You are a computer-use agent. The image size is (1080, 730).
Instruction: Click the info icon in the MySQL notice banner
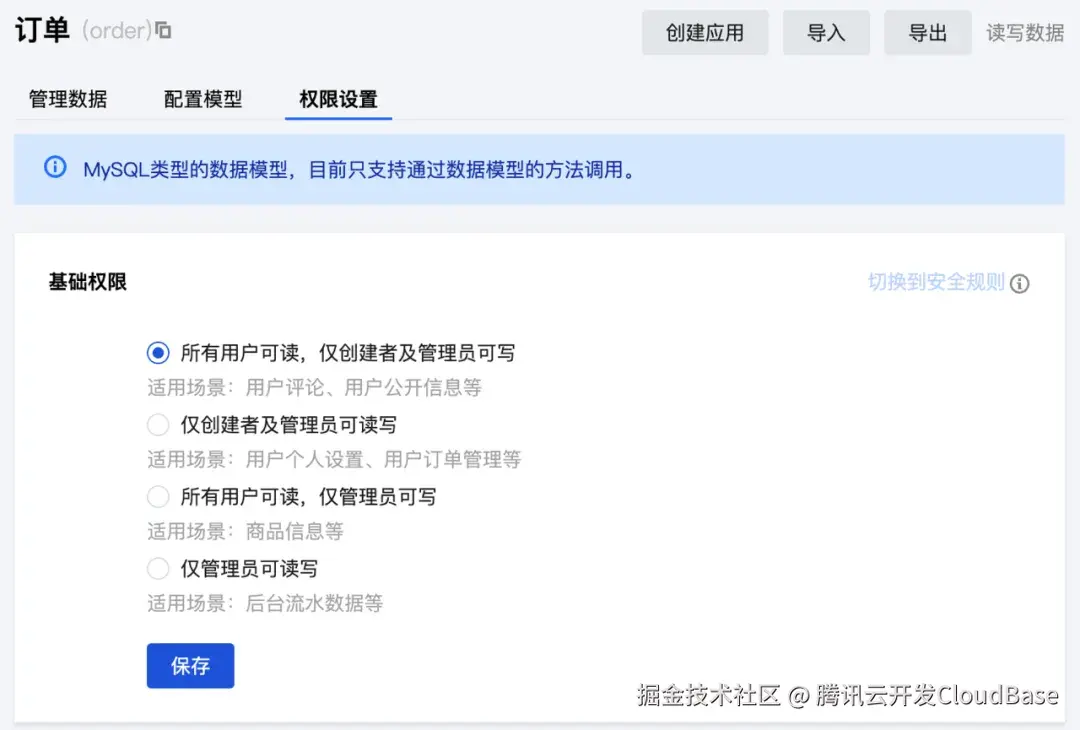click(55, 167)
